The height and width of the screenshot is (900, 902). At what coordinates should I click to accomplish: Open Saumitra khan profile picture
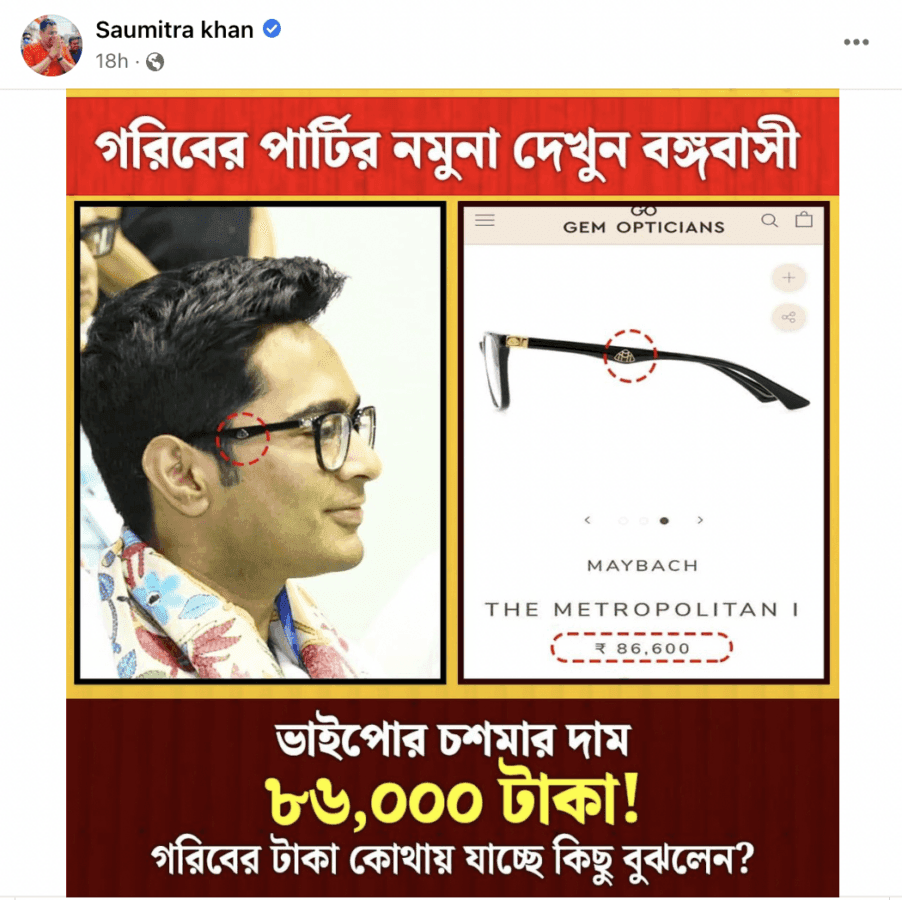tap(51, 45)
